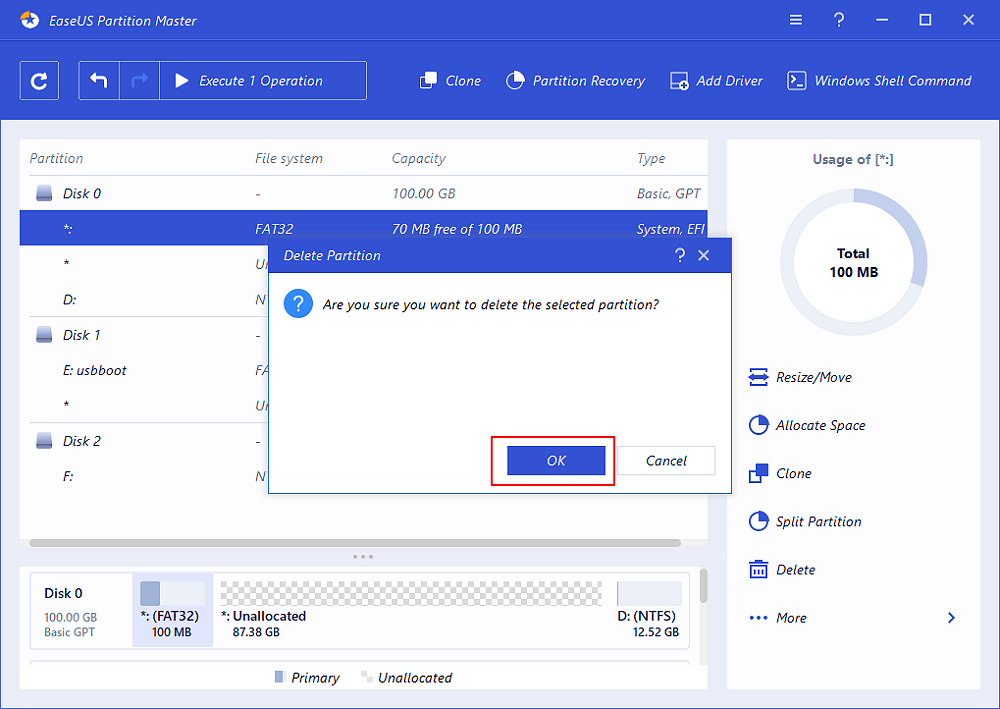Select the Disk 1 row

(82, 335)
